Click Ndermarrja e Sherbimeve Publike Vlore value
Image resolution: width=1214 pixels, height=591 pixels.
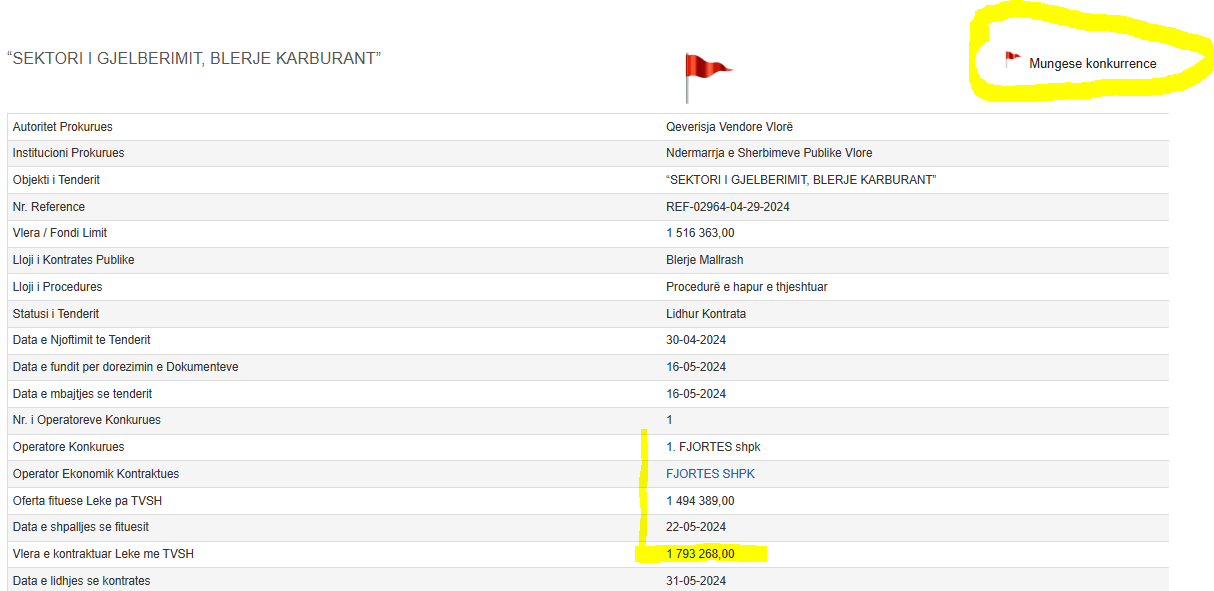[769, 153]
